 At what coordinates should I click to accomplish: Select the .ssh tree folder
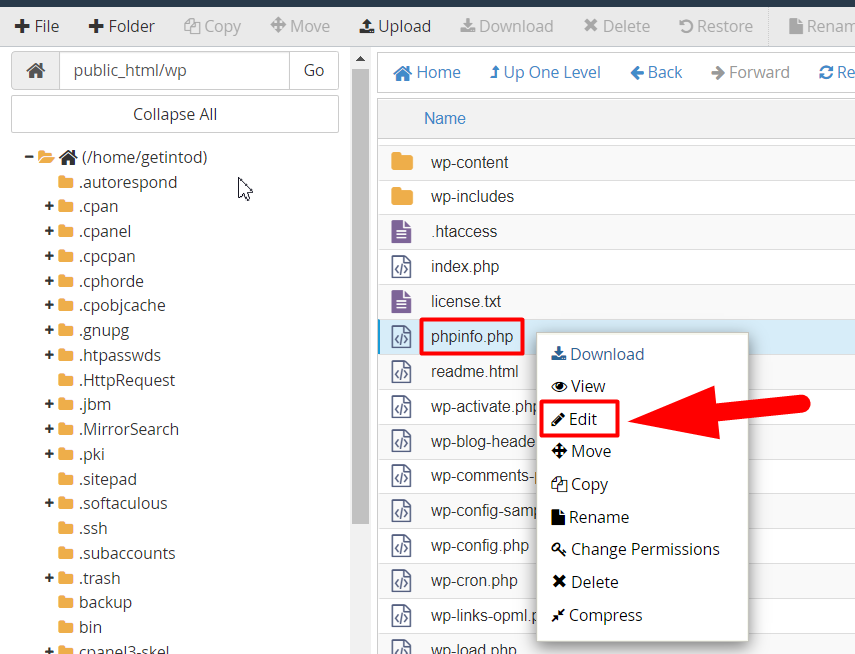tap(83, 528)
